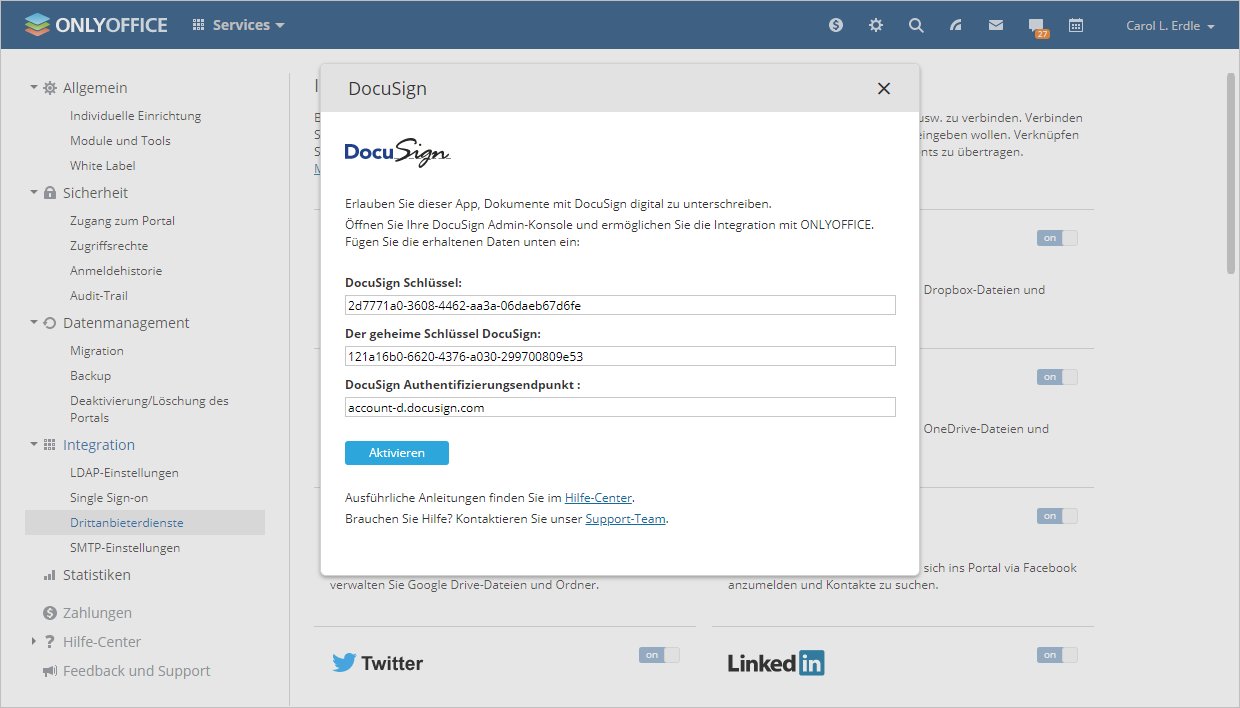Click the search magnifier icon

(916, 25)
